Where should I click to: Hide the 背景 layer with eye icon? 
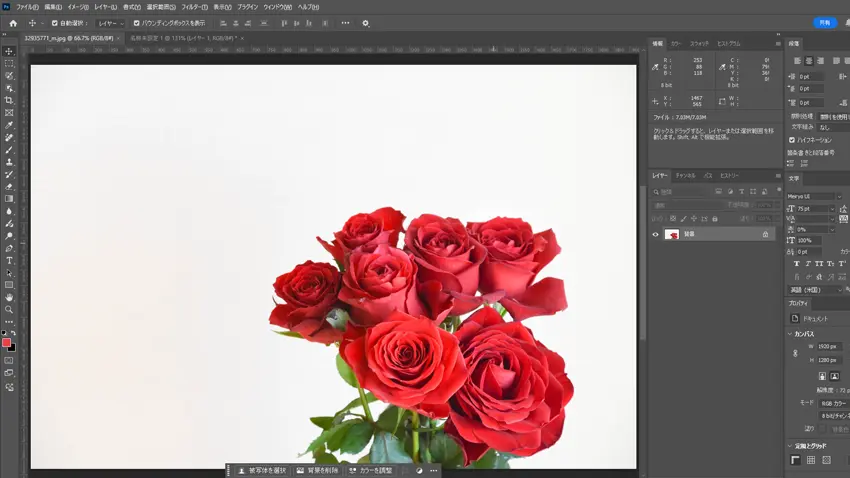click(656, 234)
